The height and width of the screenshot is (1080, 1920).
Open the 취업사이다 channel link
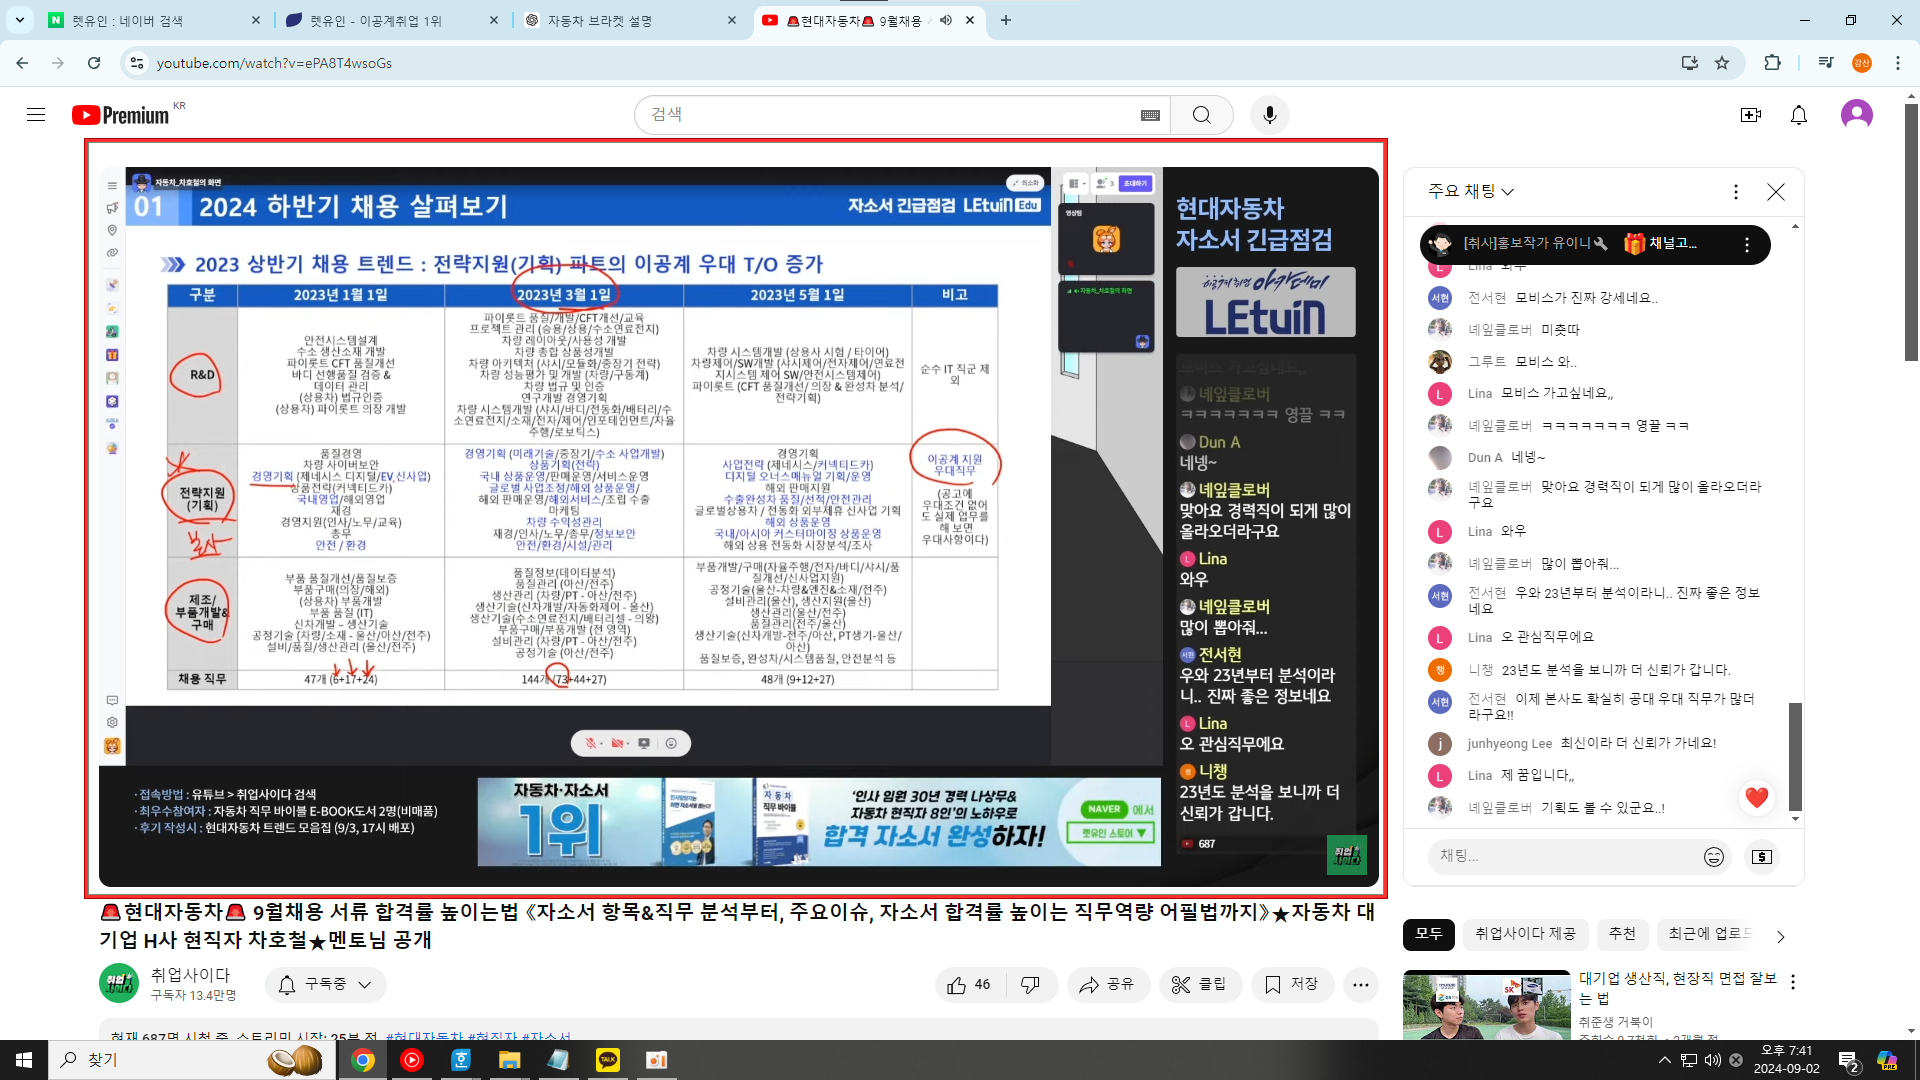(190, 974)
